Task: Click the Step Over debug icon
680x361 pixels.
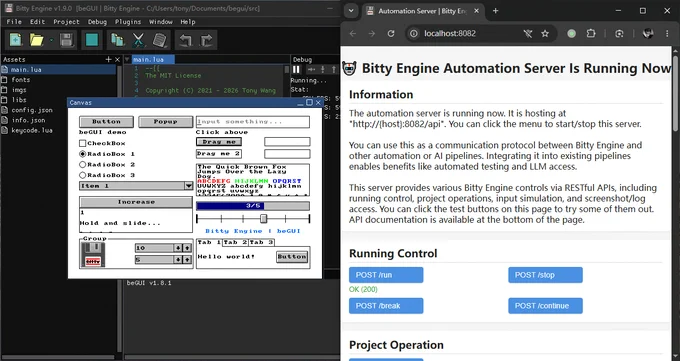Action: pos(311,69)
